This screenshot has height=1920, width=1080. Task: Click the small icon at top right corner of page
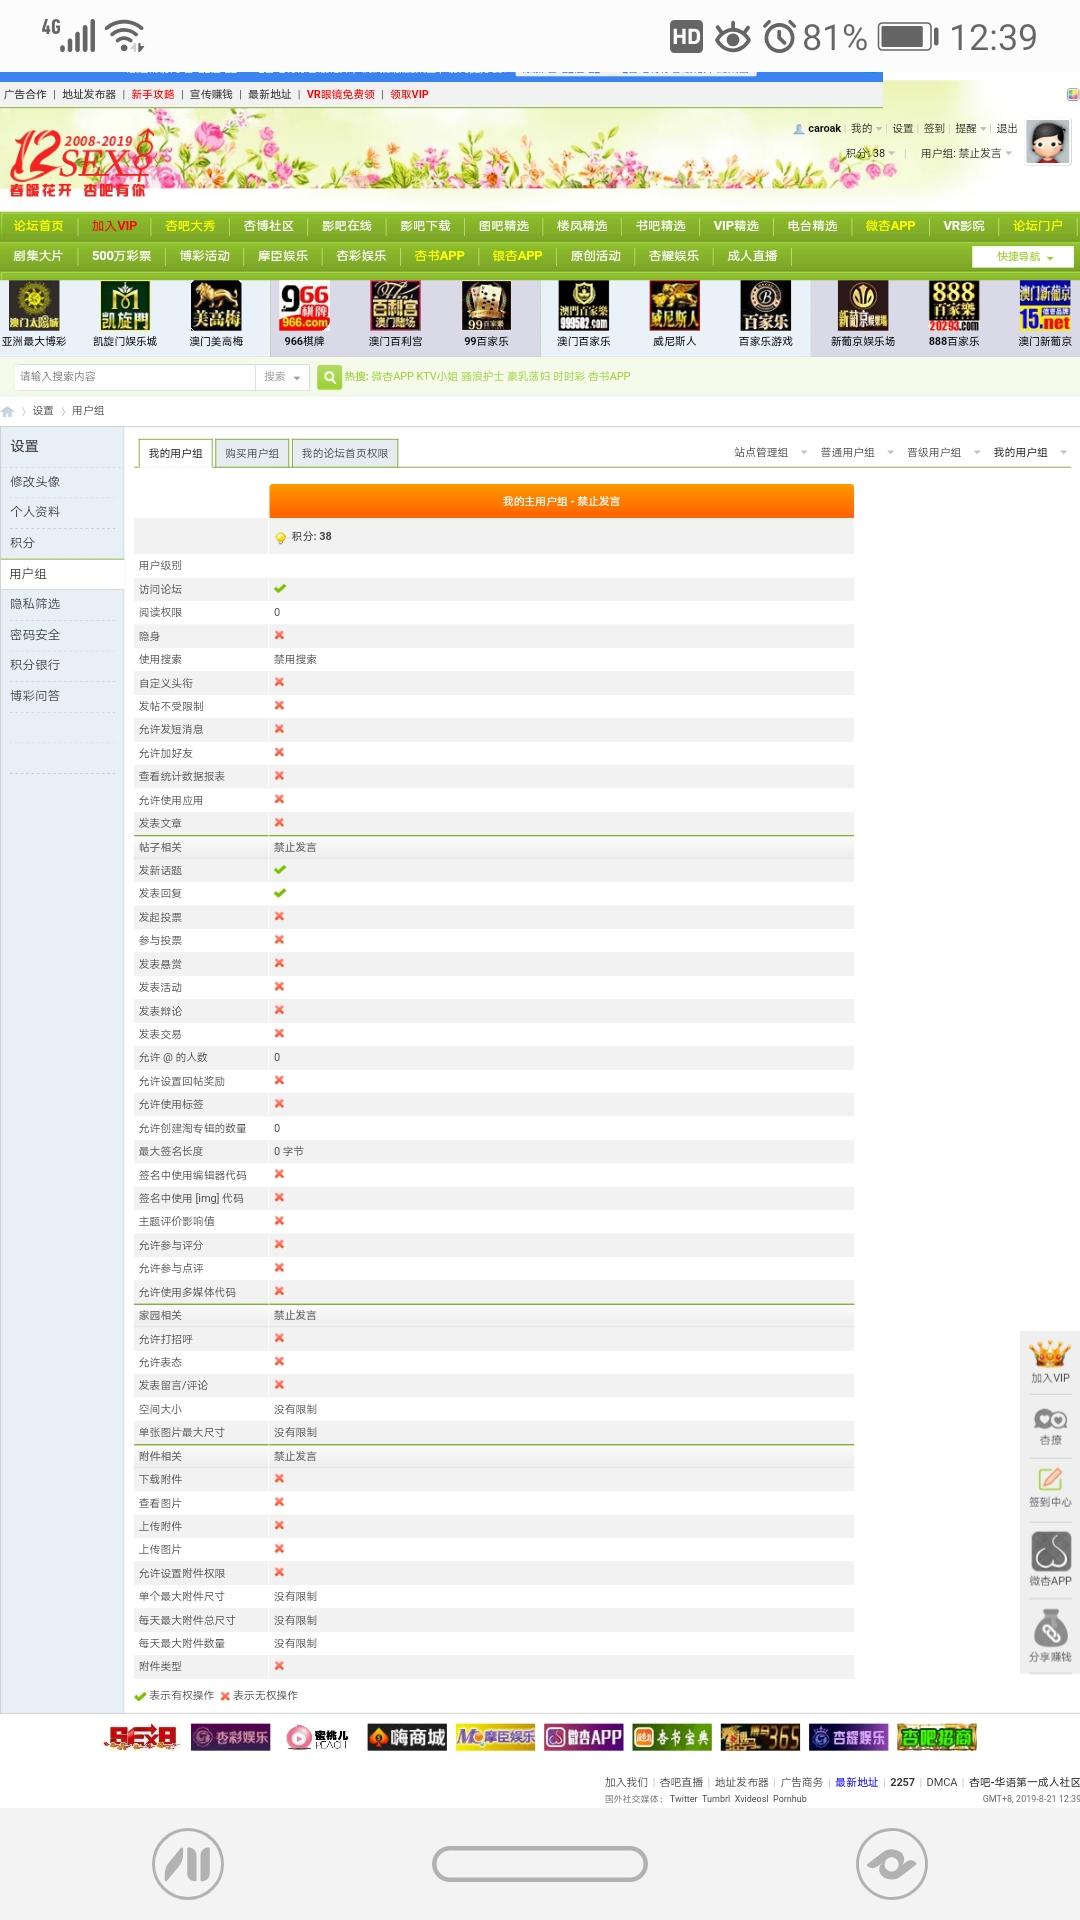1073,94
